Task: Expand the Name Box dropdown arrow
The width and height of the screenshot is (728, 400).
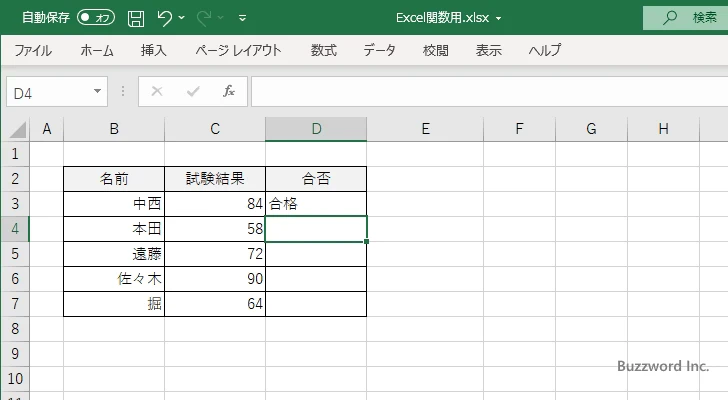Action: (98, 91)
